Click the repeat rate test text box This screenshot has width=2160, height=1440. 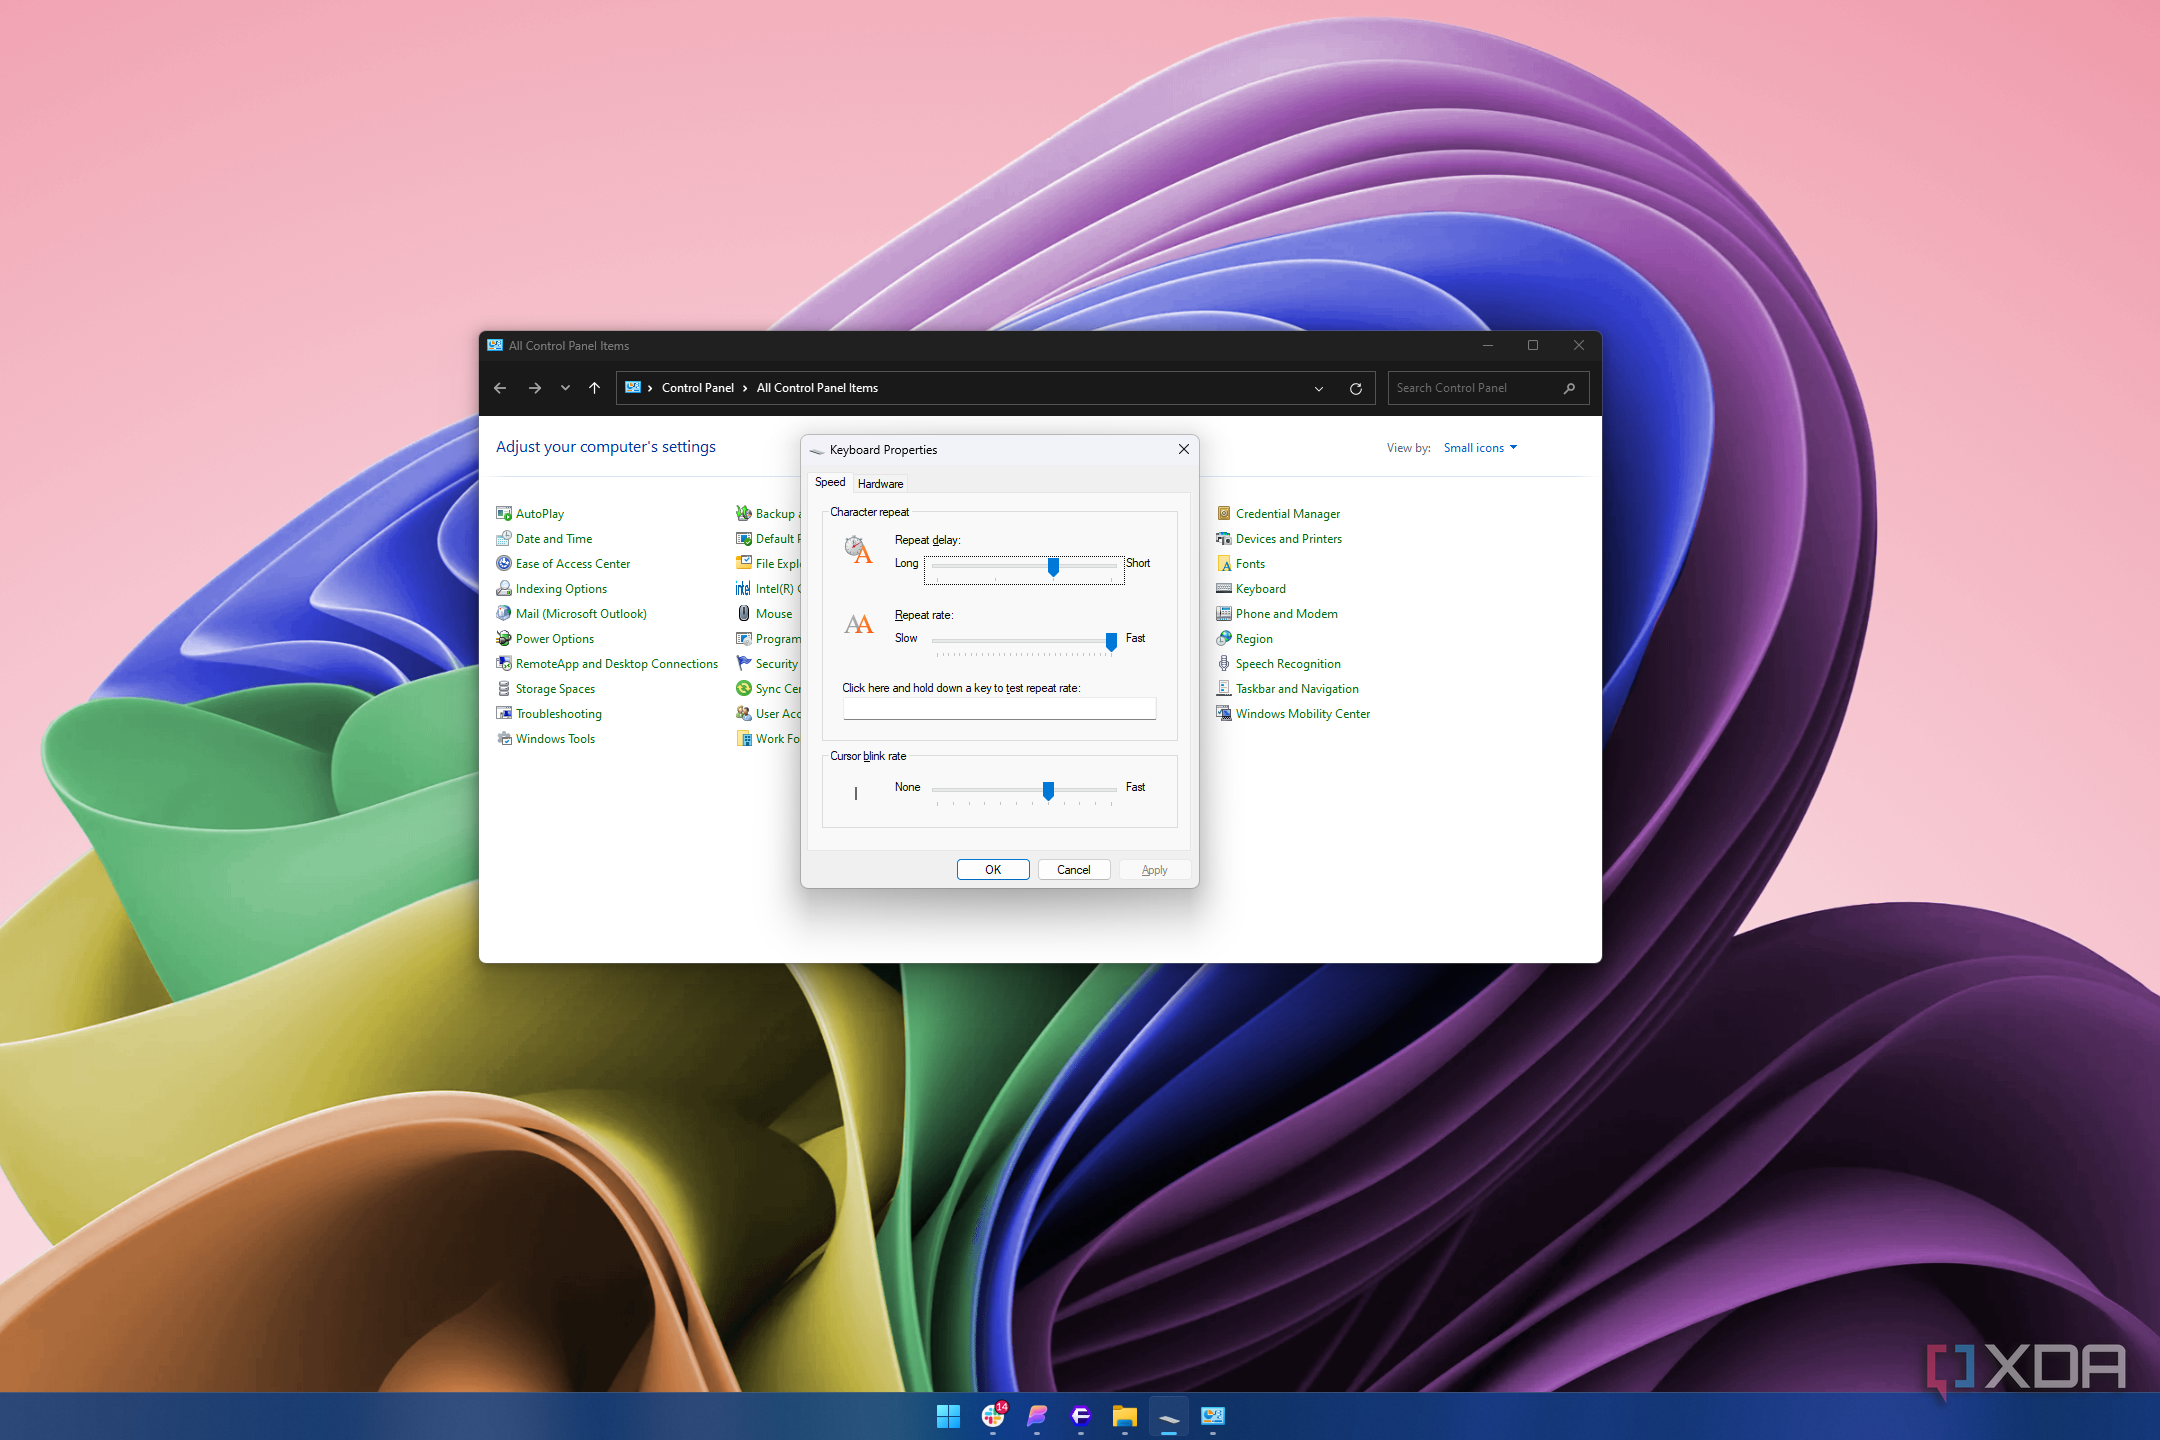(999, 709)
